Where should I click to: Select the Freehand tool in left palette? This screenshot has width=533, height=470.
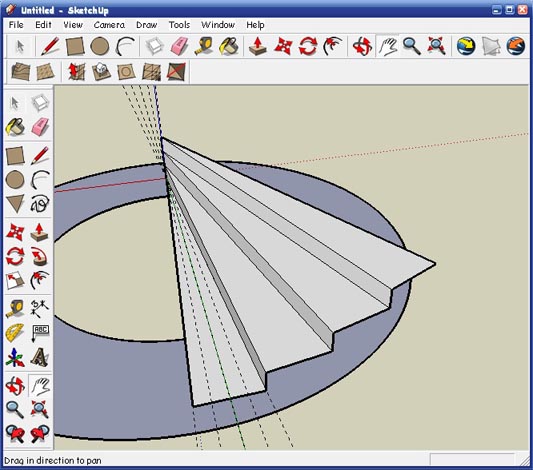[x=40, y=204]
